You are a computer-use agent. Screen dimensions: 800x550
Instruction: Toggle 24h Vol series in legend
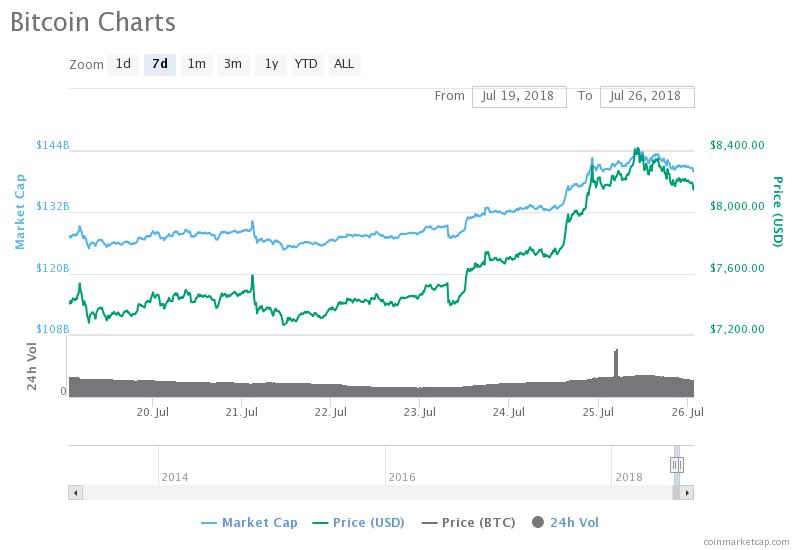tap(565, 522)
